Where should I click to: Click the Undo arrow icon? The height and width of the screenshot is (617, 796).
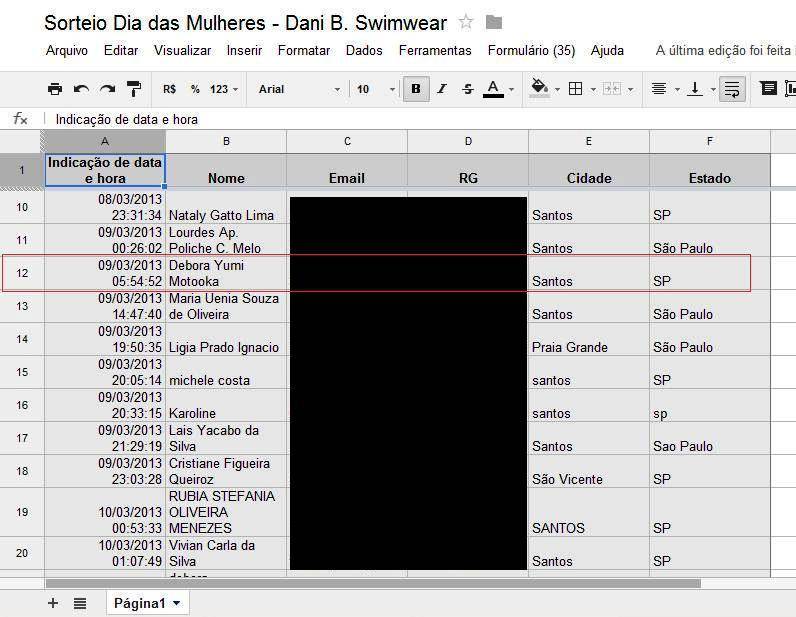(x=81, y=89)
